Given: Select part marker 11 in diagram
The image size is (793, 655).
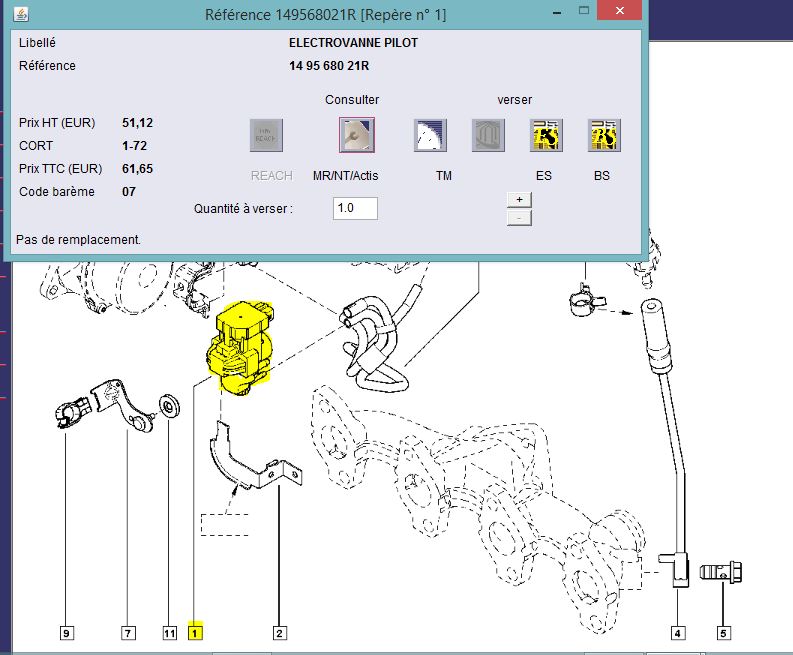Looking at the screenshot, I should (x=169, y=633).
